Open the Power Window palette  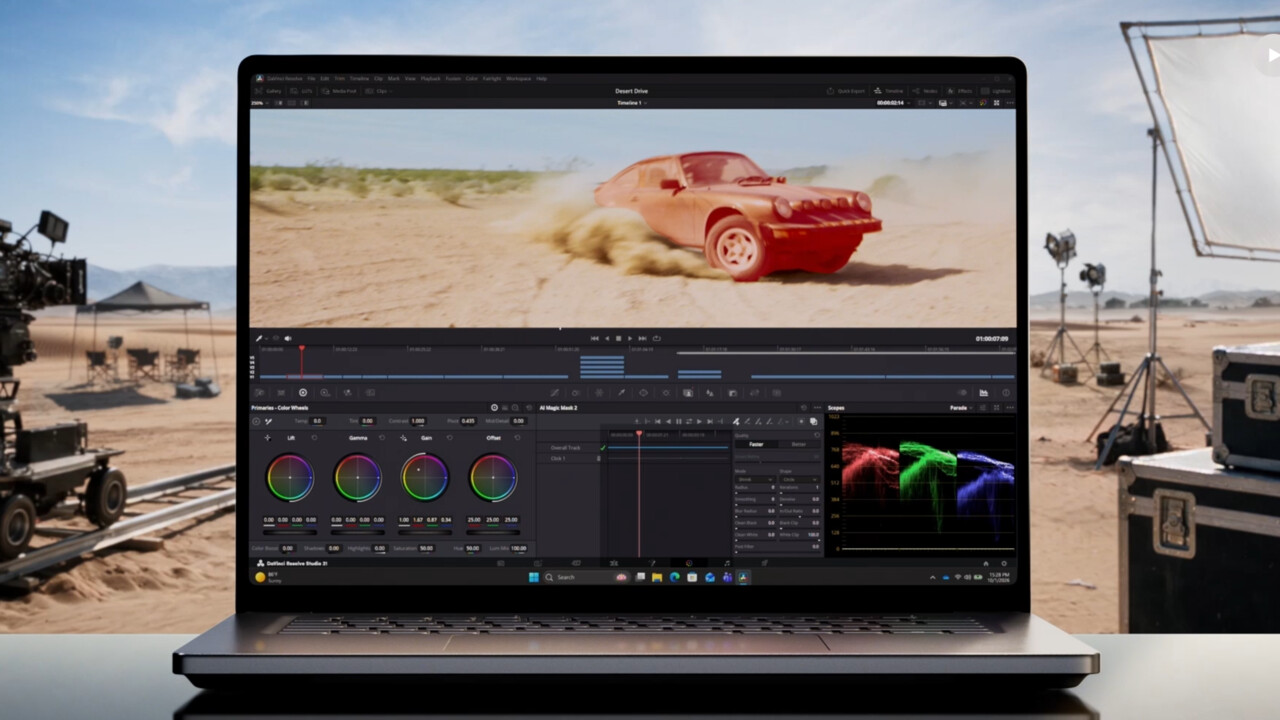click(643, 393)
